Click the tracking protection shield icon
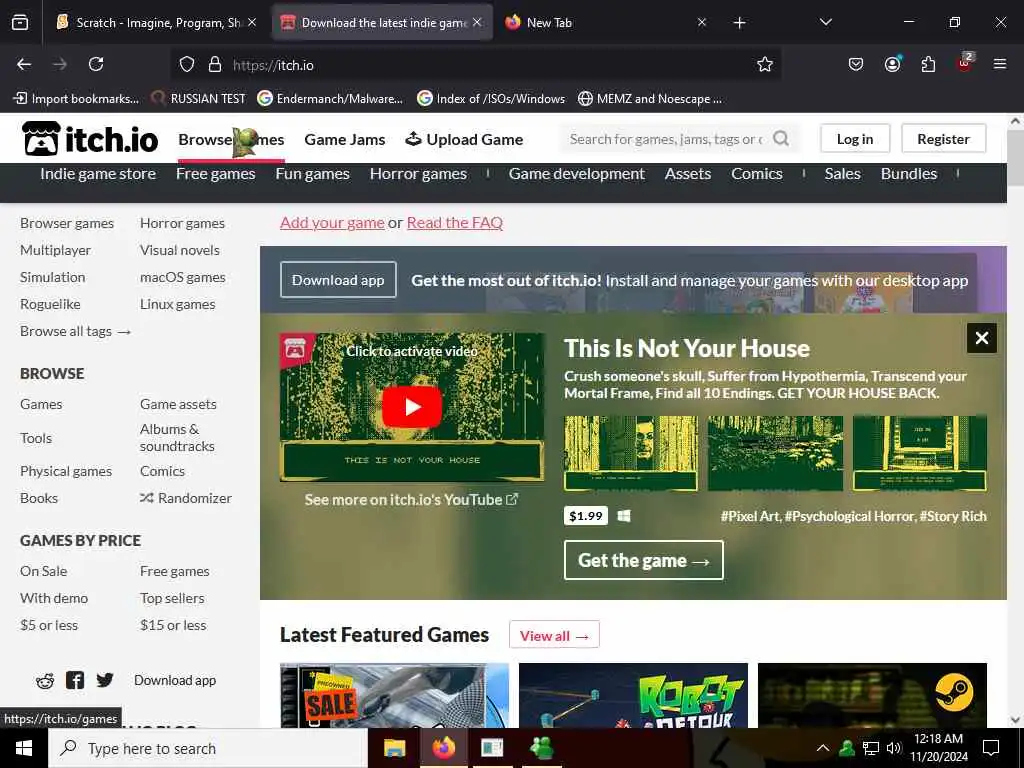The image size is (1024, 768). tap(187, 65)
